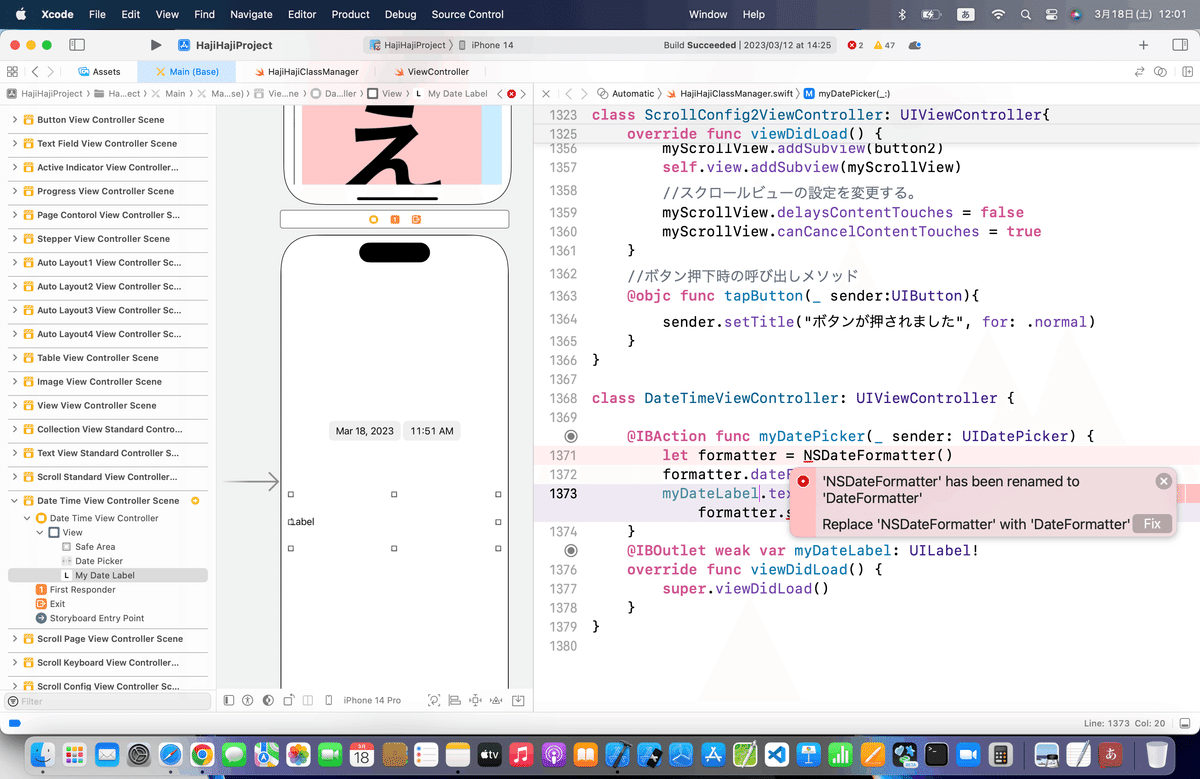Click the date Mar 18, 2023 in picker
The image size is (1200, 779).
(365, 431)
